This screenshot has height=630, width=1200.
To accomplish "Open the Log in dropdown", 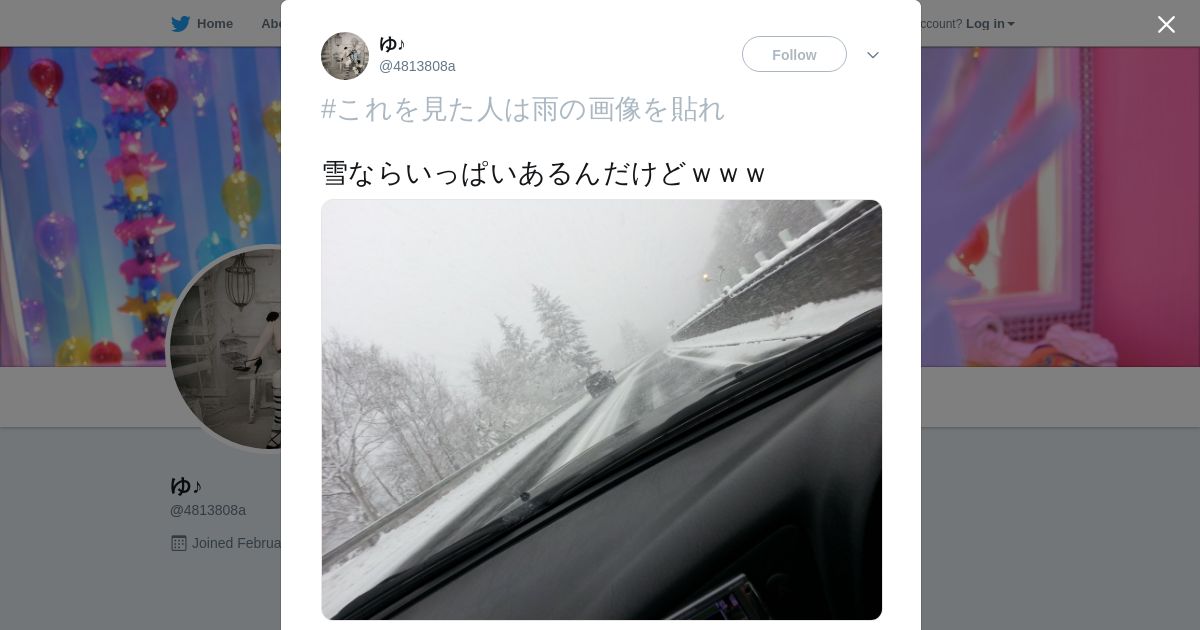I will click(x=990, y=24).
